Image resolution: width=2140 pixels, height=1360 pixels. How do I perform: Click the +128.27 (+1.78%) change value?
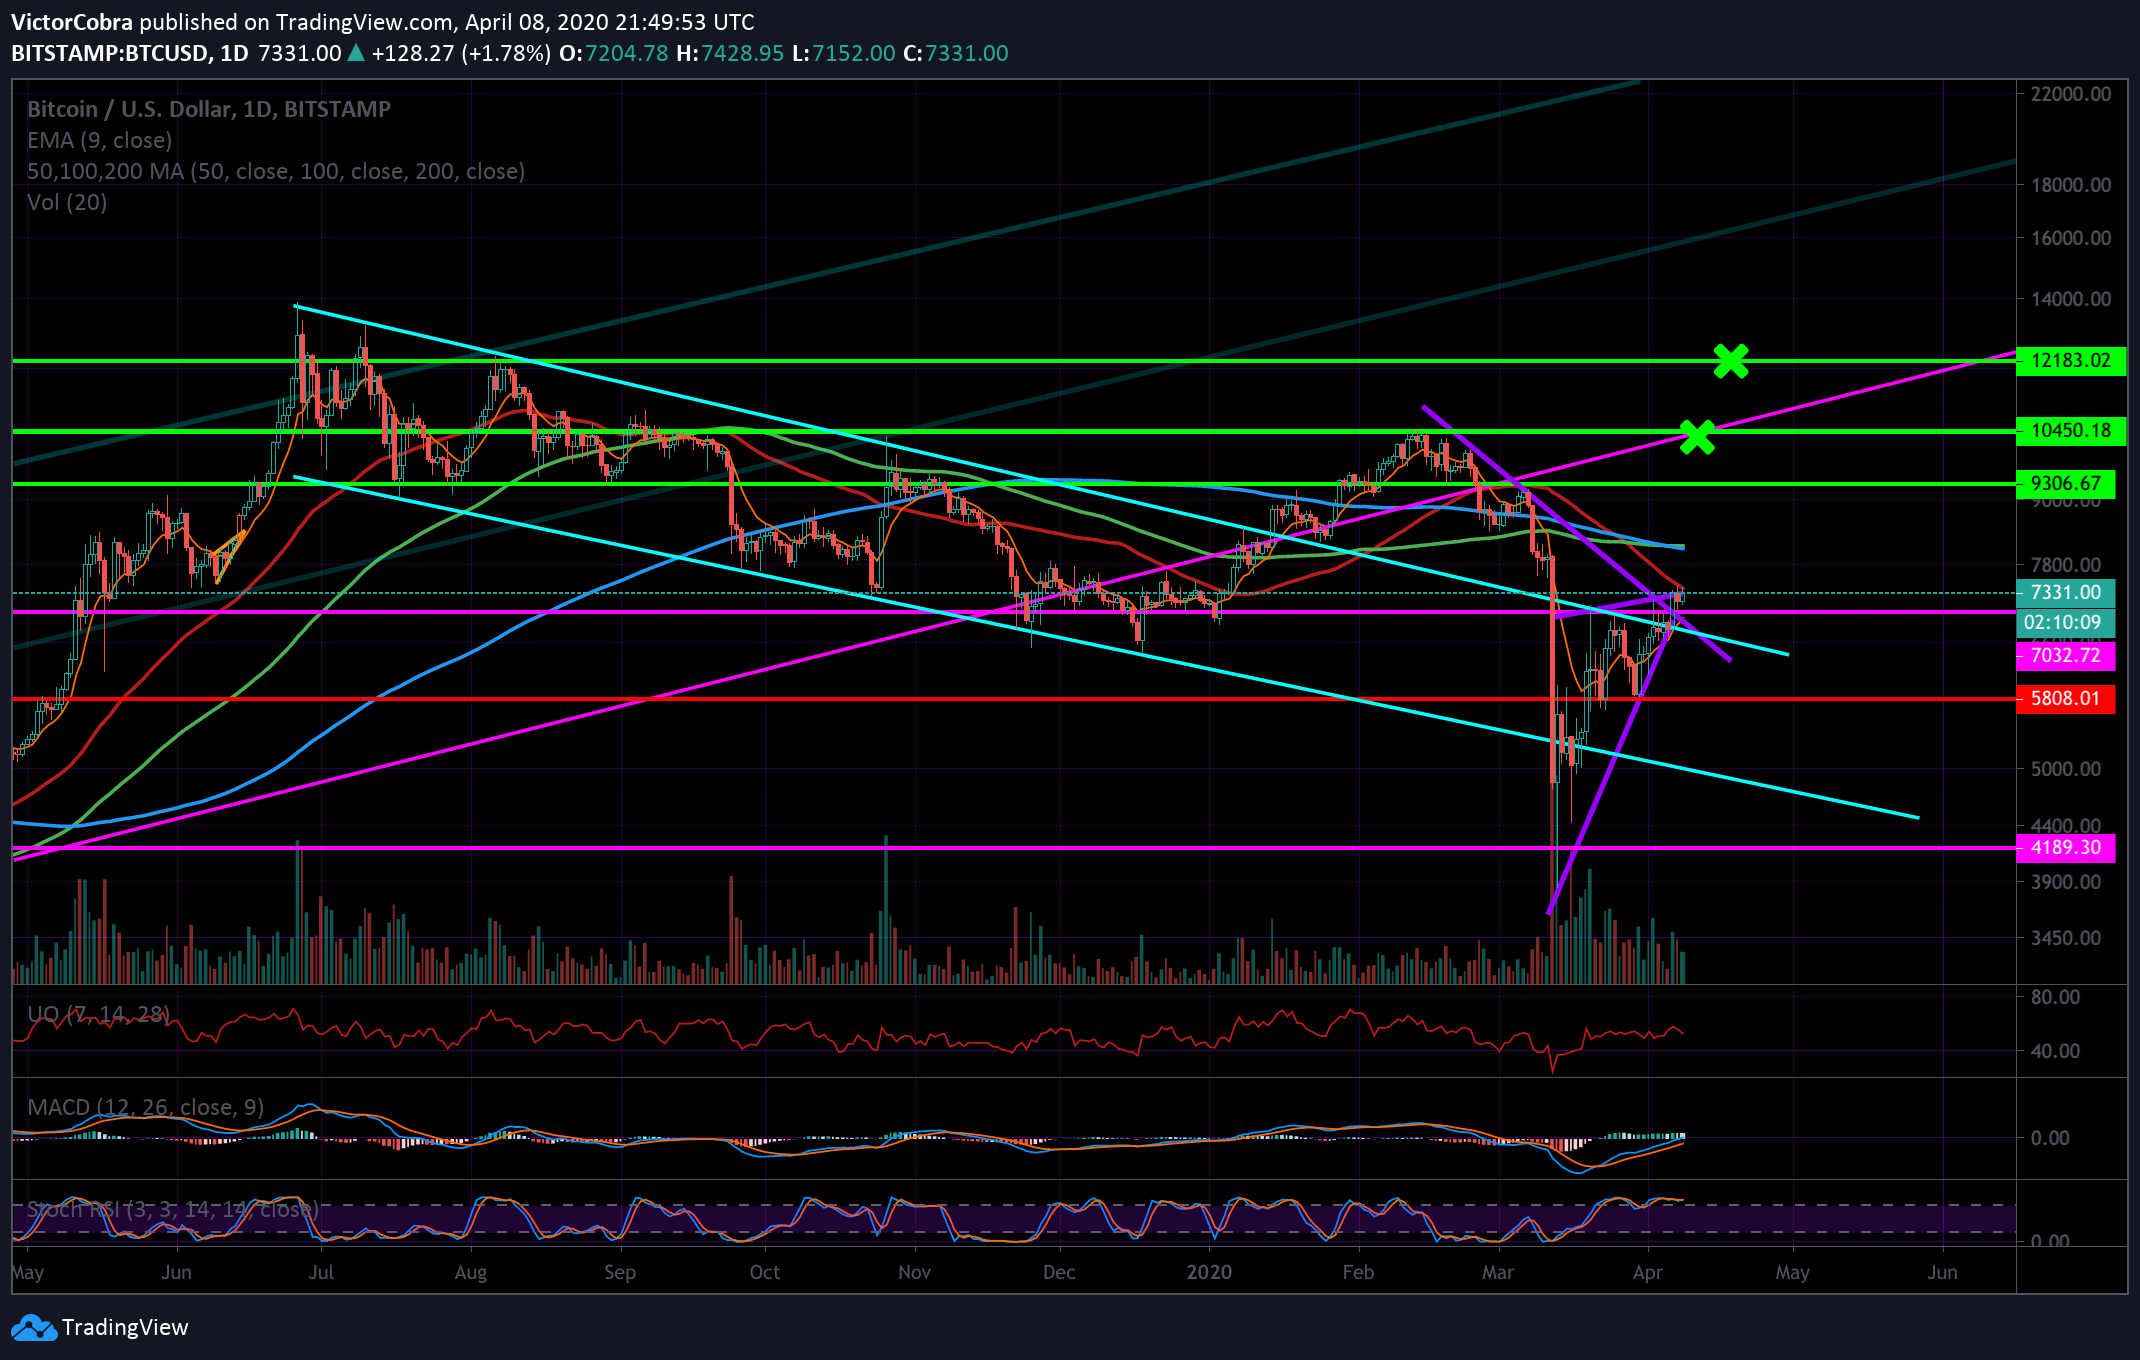[461, 53]
